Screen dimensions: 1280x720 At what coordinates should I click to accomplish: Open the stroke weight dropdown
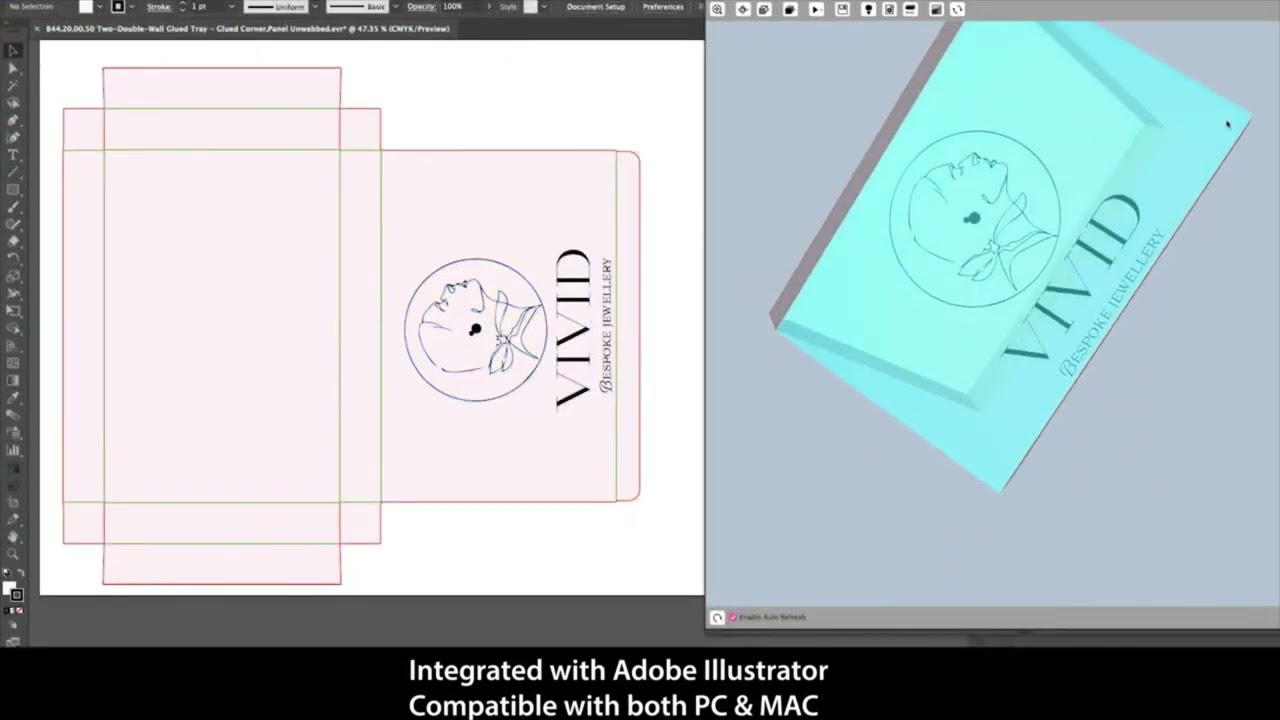pos(231,7)
